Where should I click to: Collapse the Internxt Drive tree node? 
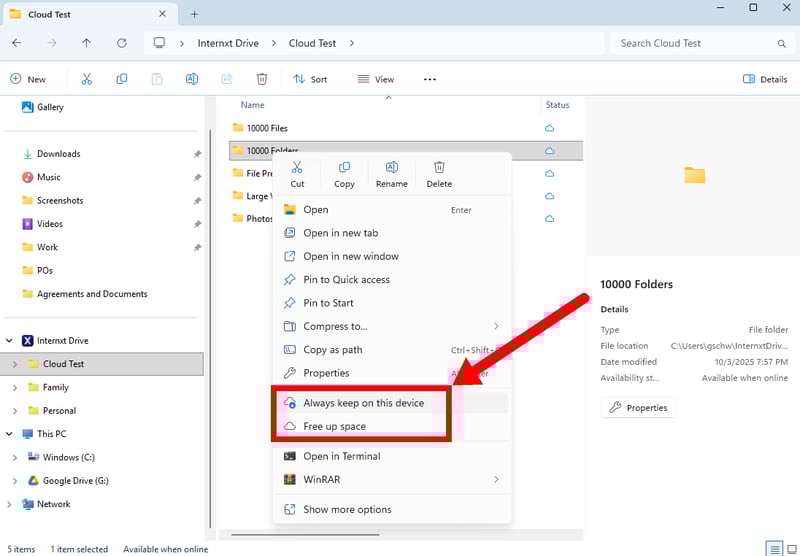10,341
